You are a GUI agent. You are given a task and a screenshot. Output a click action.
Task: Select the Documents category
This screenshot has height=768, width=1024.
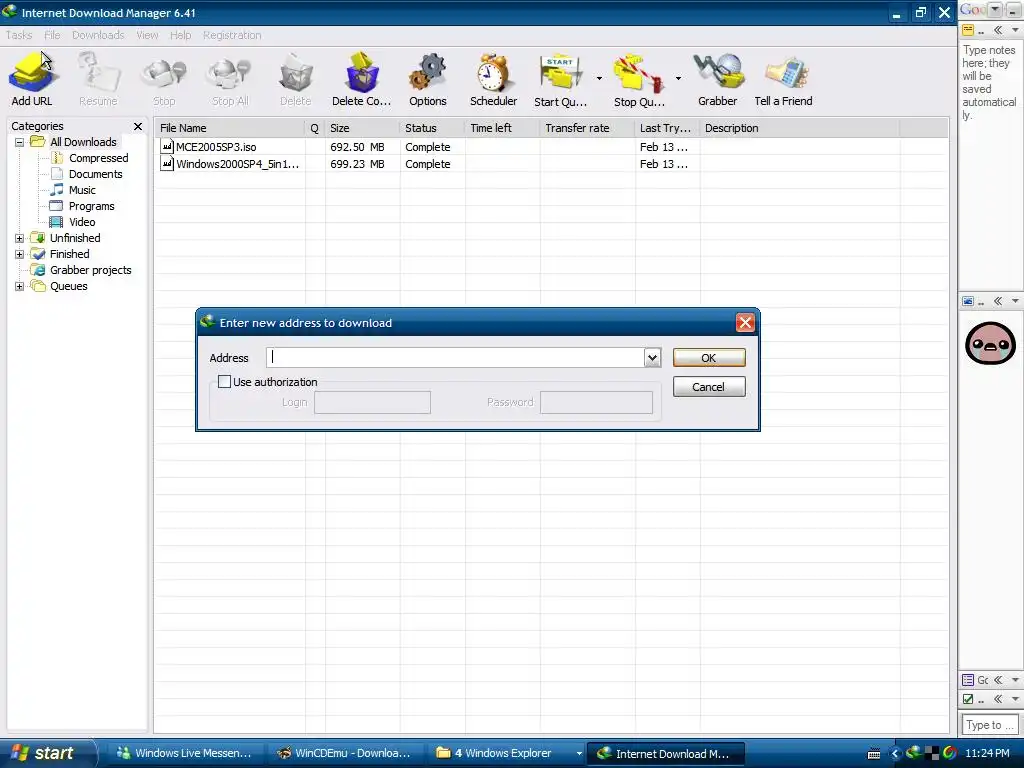(95, 174)
